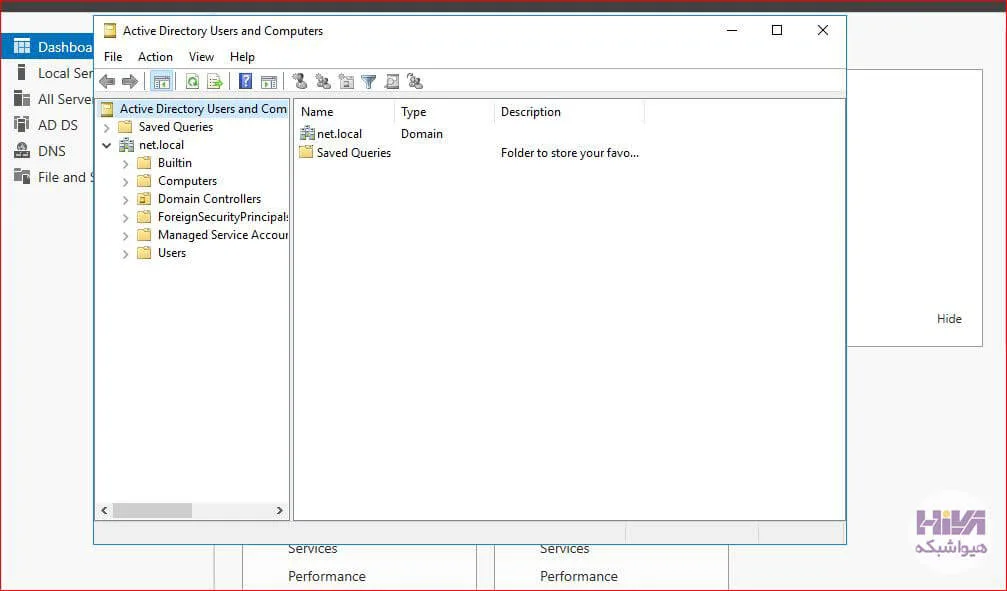
Task: Click the tree pane horizontal scrollbar thumb
Action: (152, 510)
